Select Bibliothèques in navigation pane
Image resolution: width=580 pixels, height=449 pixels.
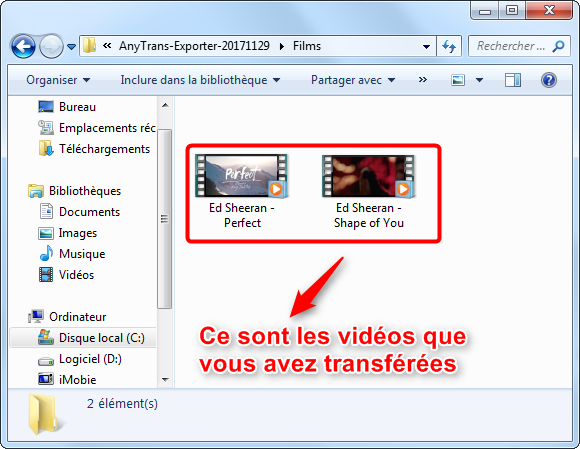[85, 191]
